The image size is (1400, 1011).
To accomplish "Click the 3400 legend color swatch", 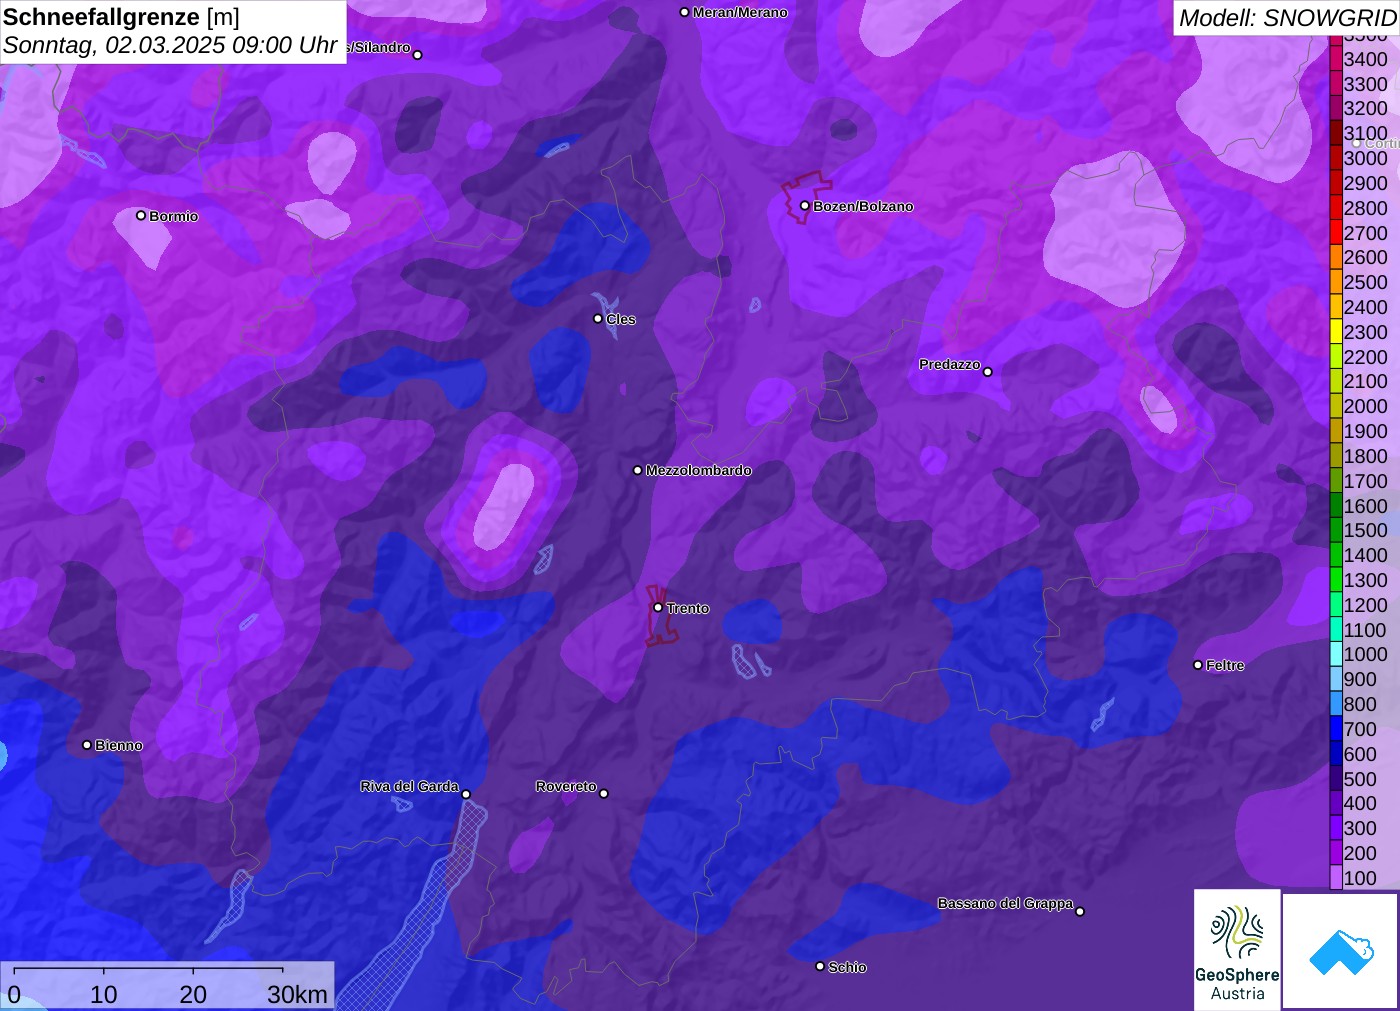I will [1335, 59].
